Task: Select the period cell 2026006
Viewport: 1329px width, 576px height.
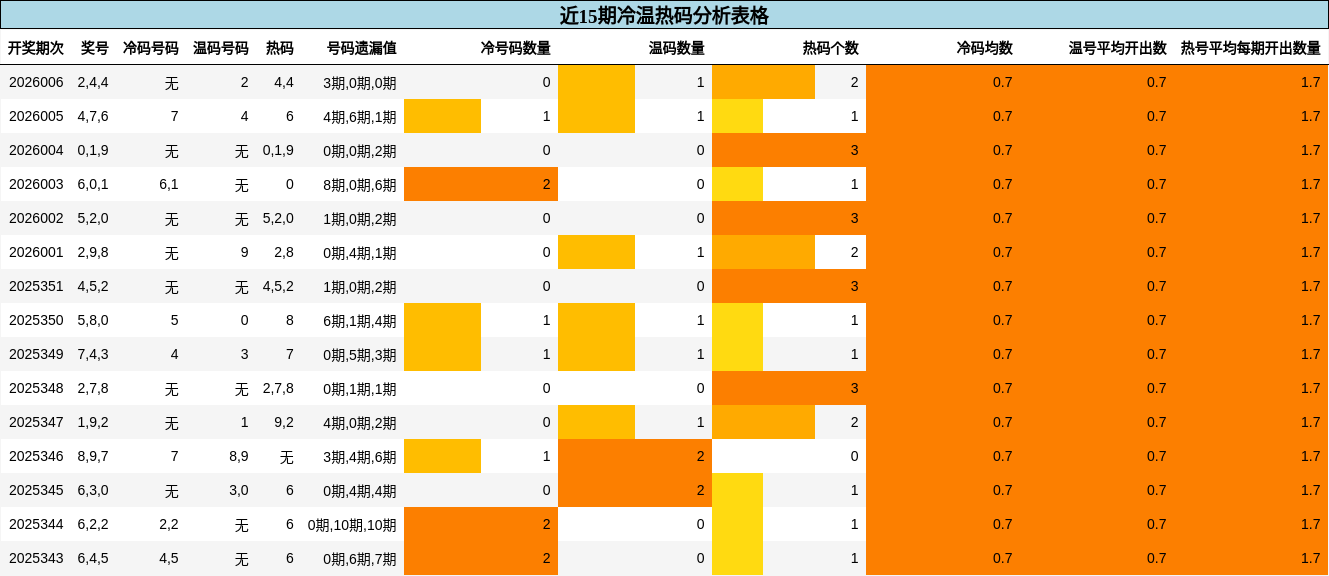Action: 37,82
